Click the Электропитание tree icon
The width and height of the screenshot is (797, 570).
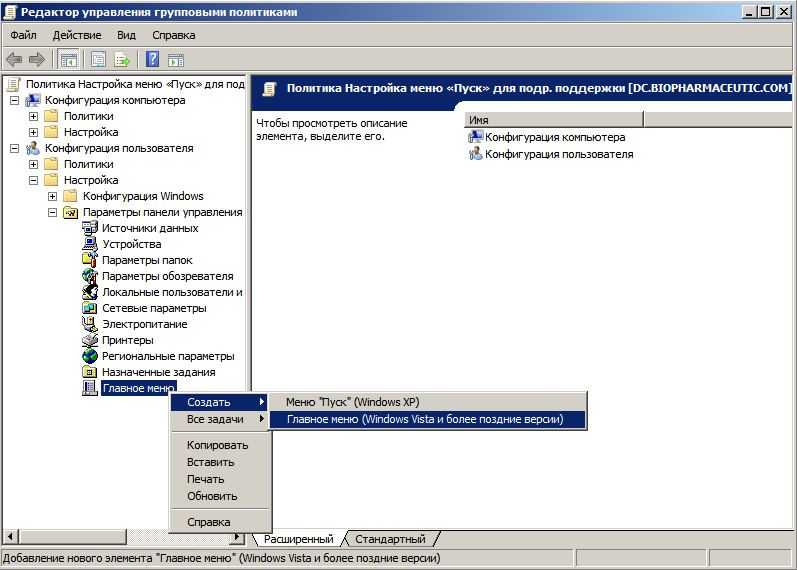[x=90, y=324]
